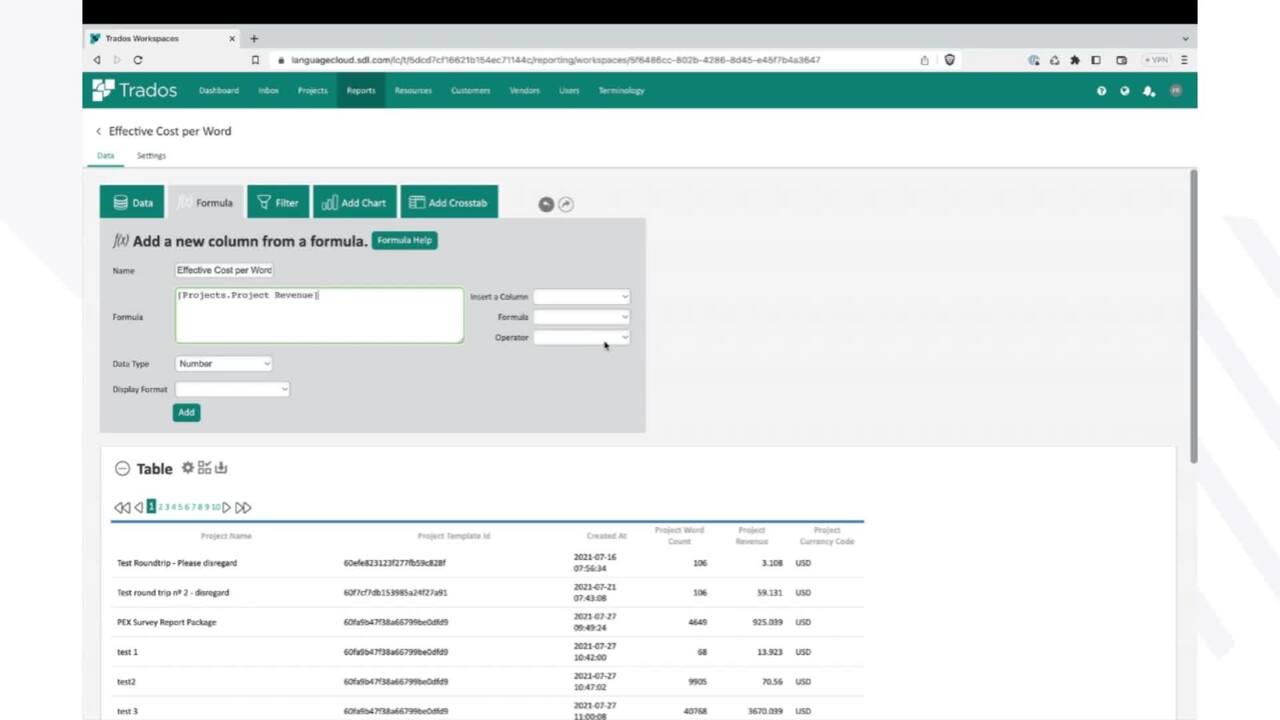This screenshot has width=1280, height=720.
Task: Click the globe icon in header
Action: pyautogui.click(x=1125, y=90)
